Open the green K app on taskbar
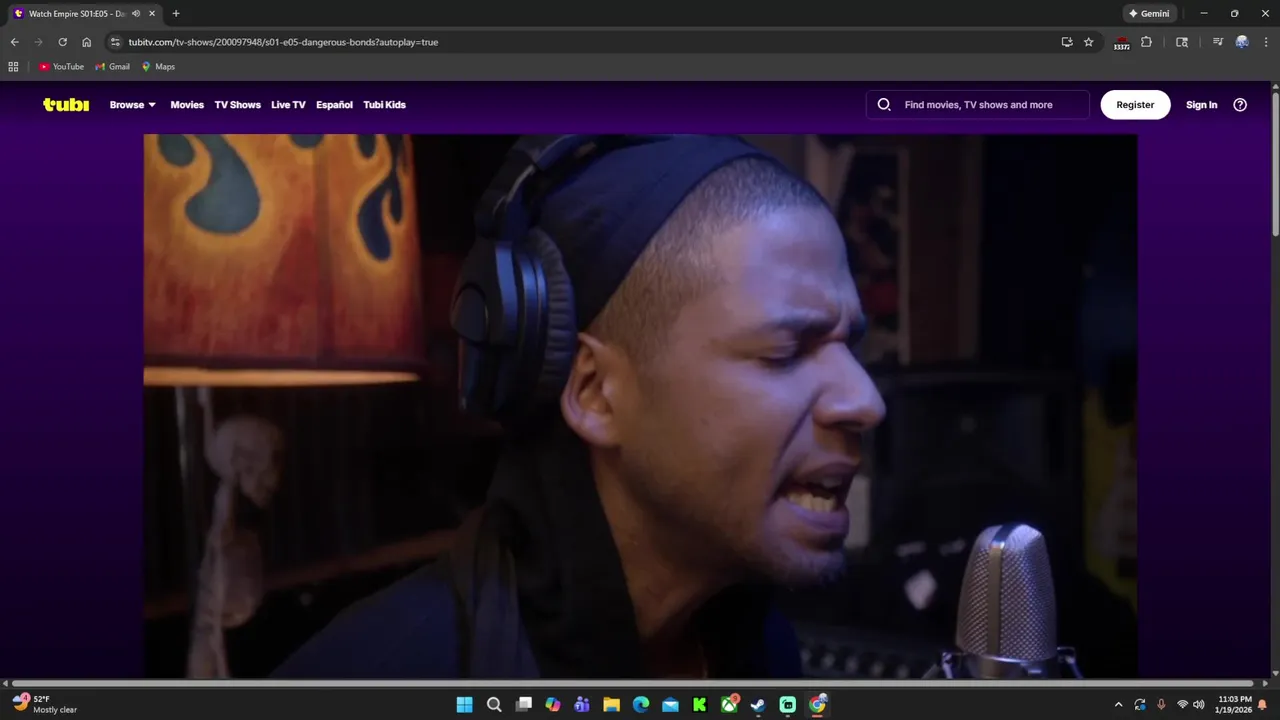 (700, 705)
